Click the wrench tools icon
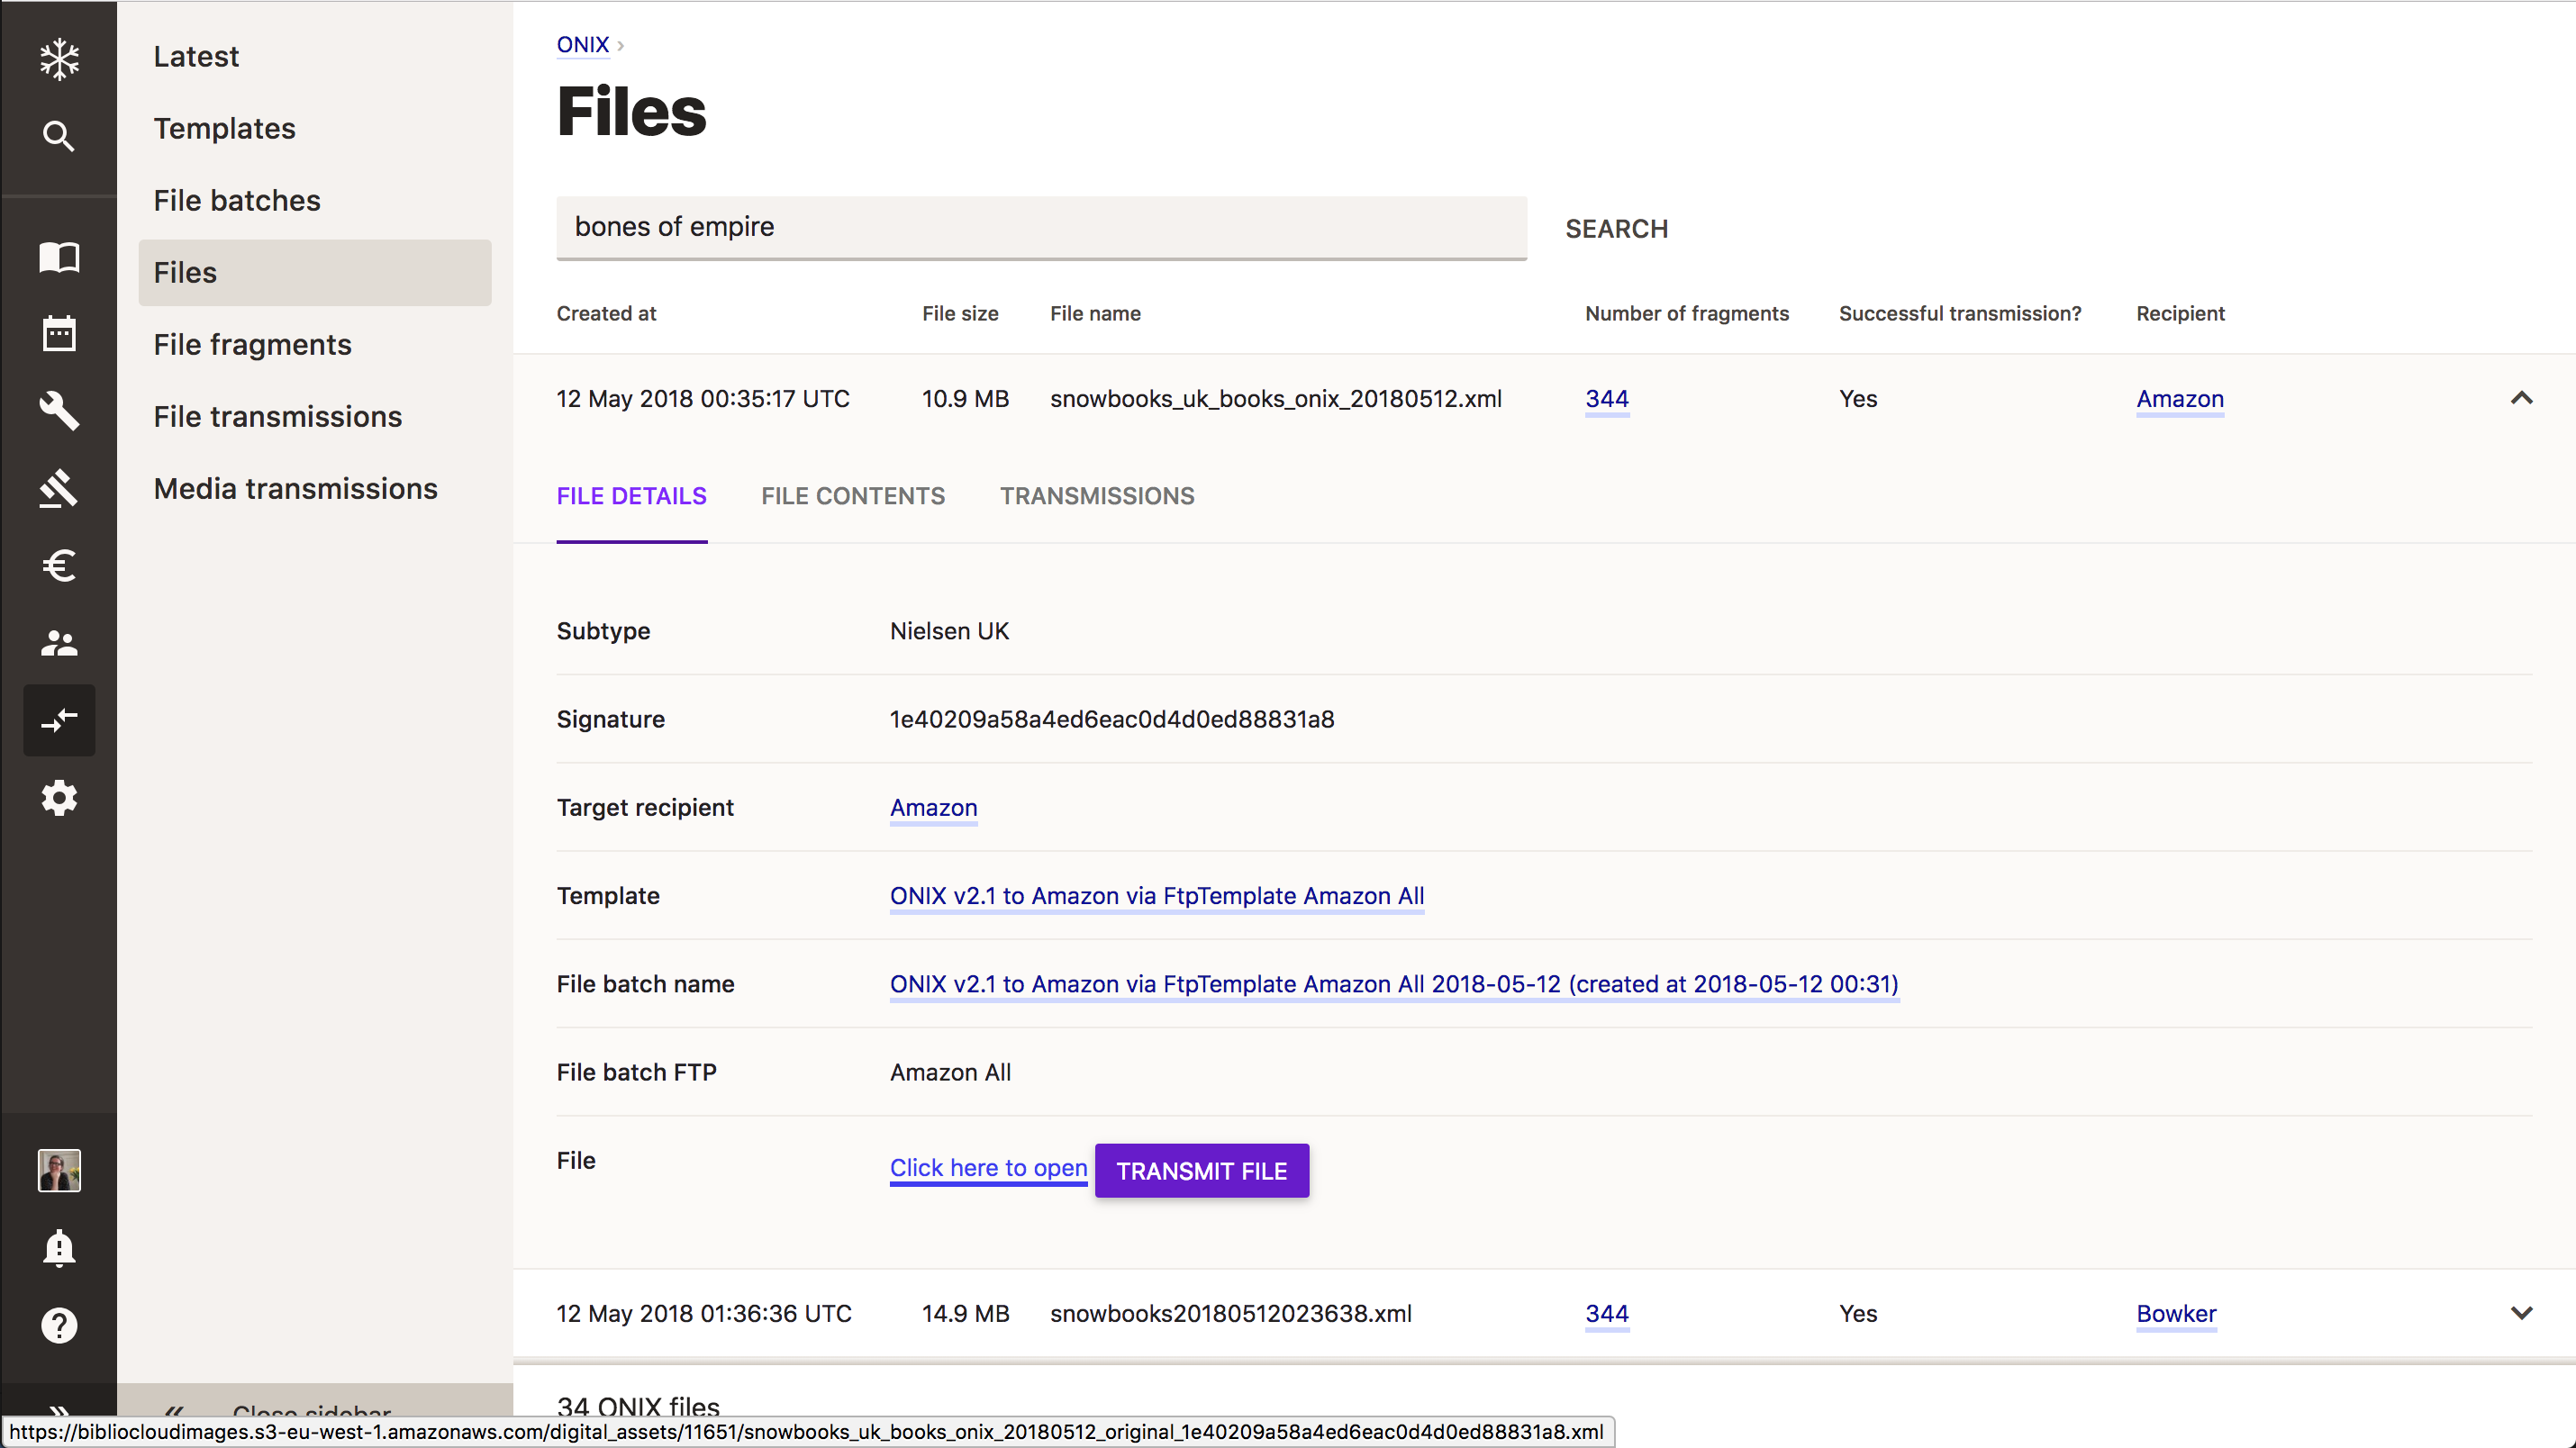The width and height of the screenshot is (2576, 1448). pos(59,410)
